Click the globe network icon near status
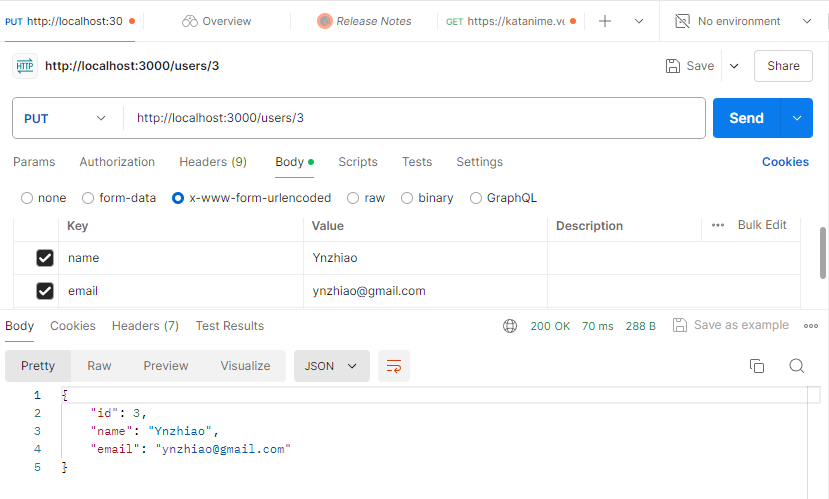This screenshot has height=499, width=829. (x=510, y=326)
